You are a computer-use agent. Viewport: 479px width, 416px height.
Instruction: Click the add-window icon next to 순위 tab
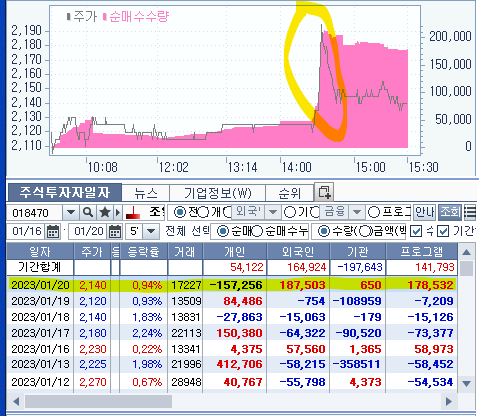click(324, 192)
